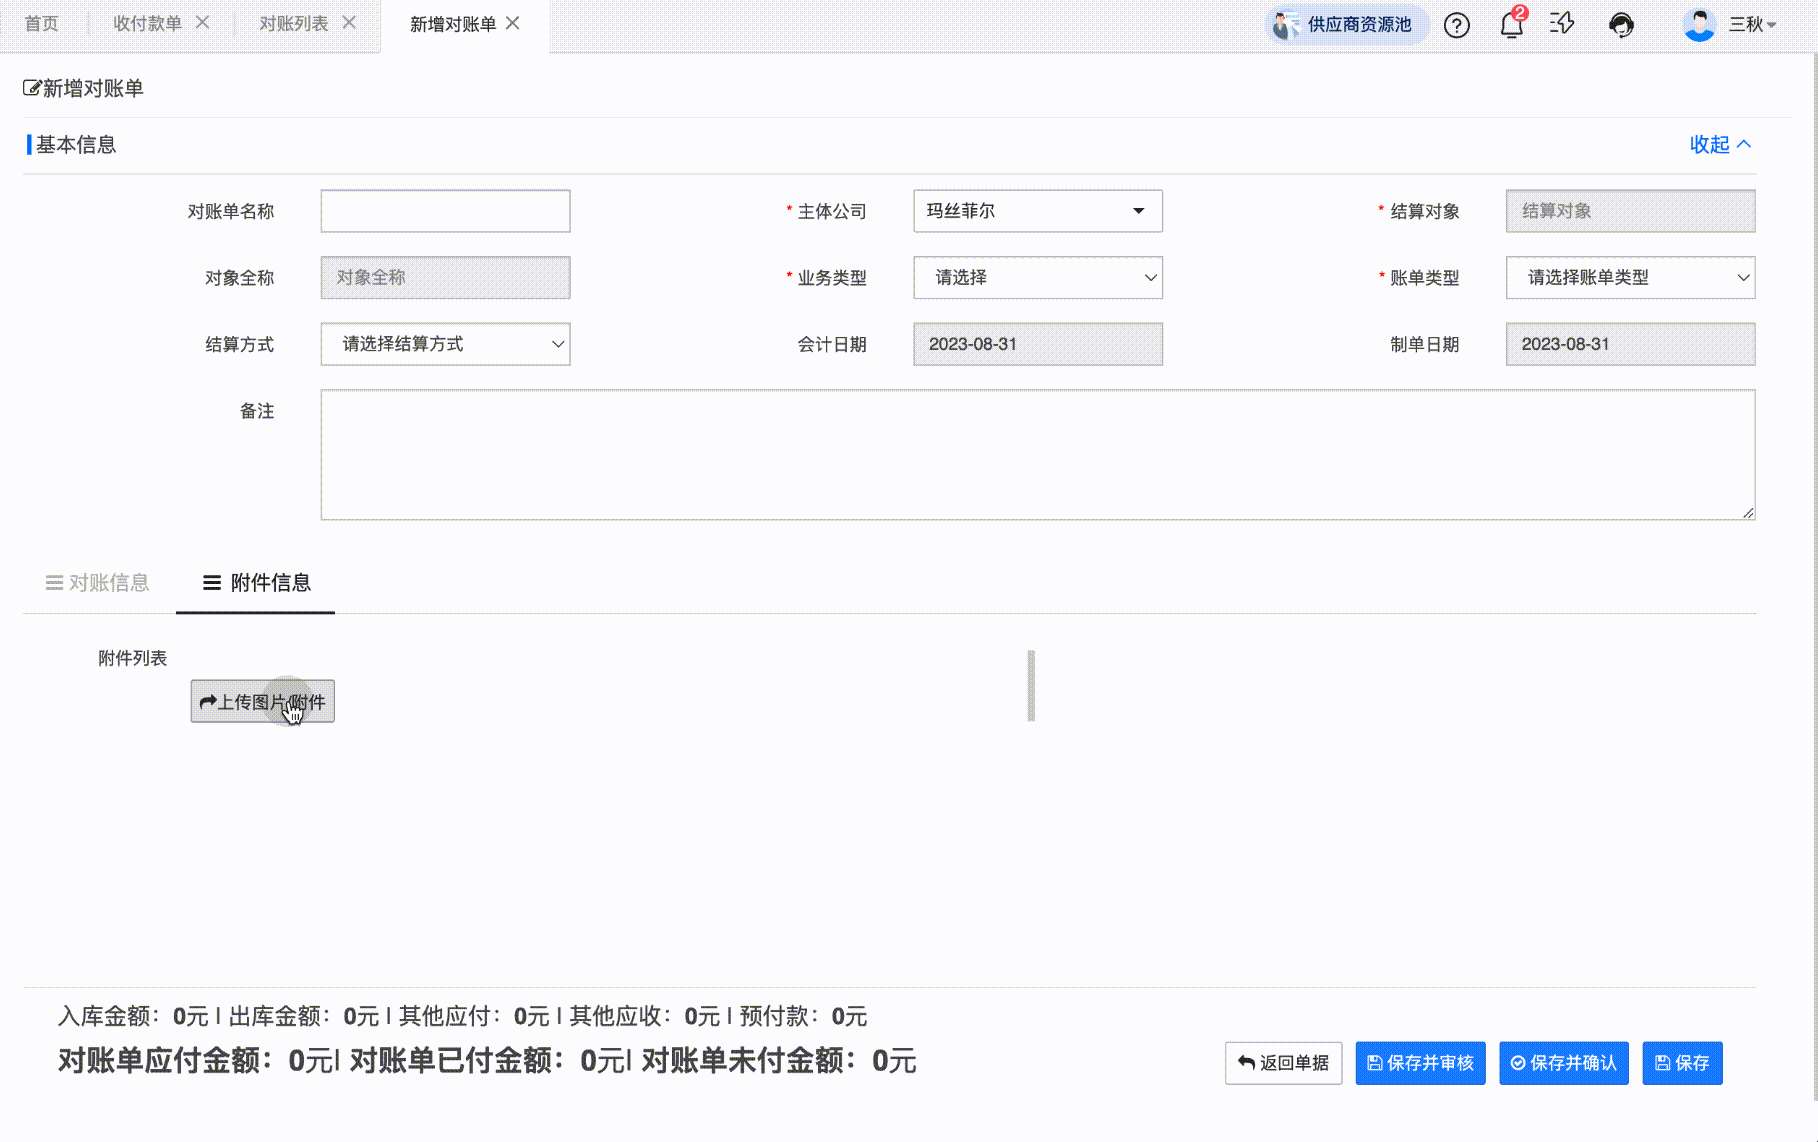This screenshot has width=1818, height=1142.
Task: Close the 收付款单 tab
Action: click(203, 23)
